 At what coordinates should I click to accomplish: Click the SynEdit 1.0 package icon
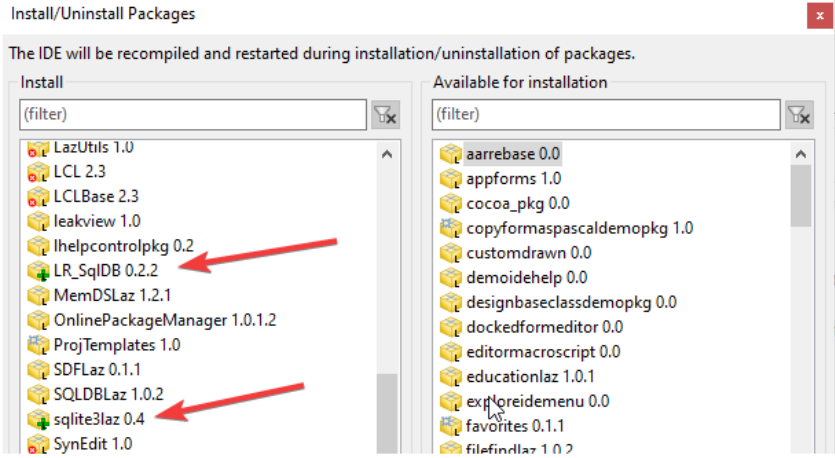pos(38,442)
